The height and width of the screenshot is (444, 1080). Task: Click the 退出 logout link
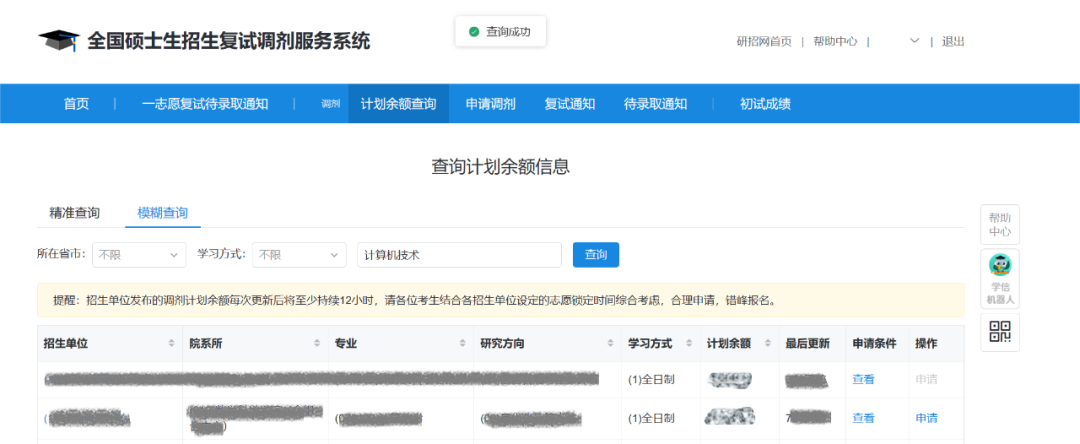[953, 41]
